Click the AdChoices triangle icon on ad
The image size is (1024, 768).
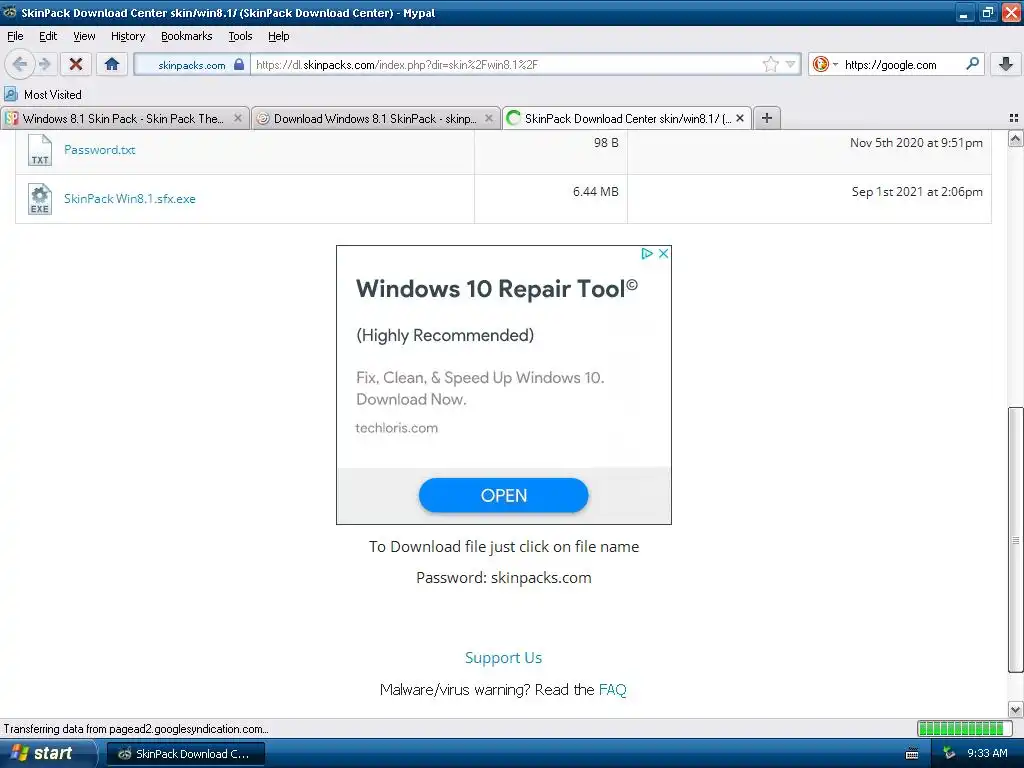click(647, 253)
